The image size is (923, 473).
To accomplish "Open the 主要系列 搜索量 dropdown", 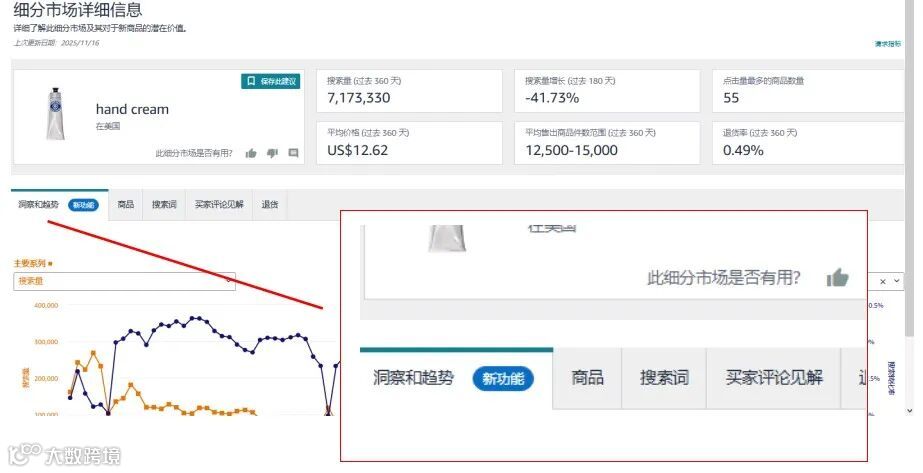I will coord(124,281).
